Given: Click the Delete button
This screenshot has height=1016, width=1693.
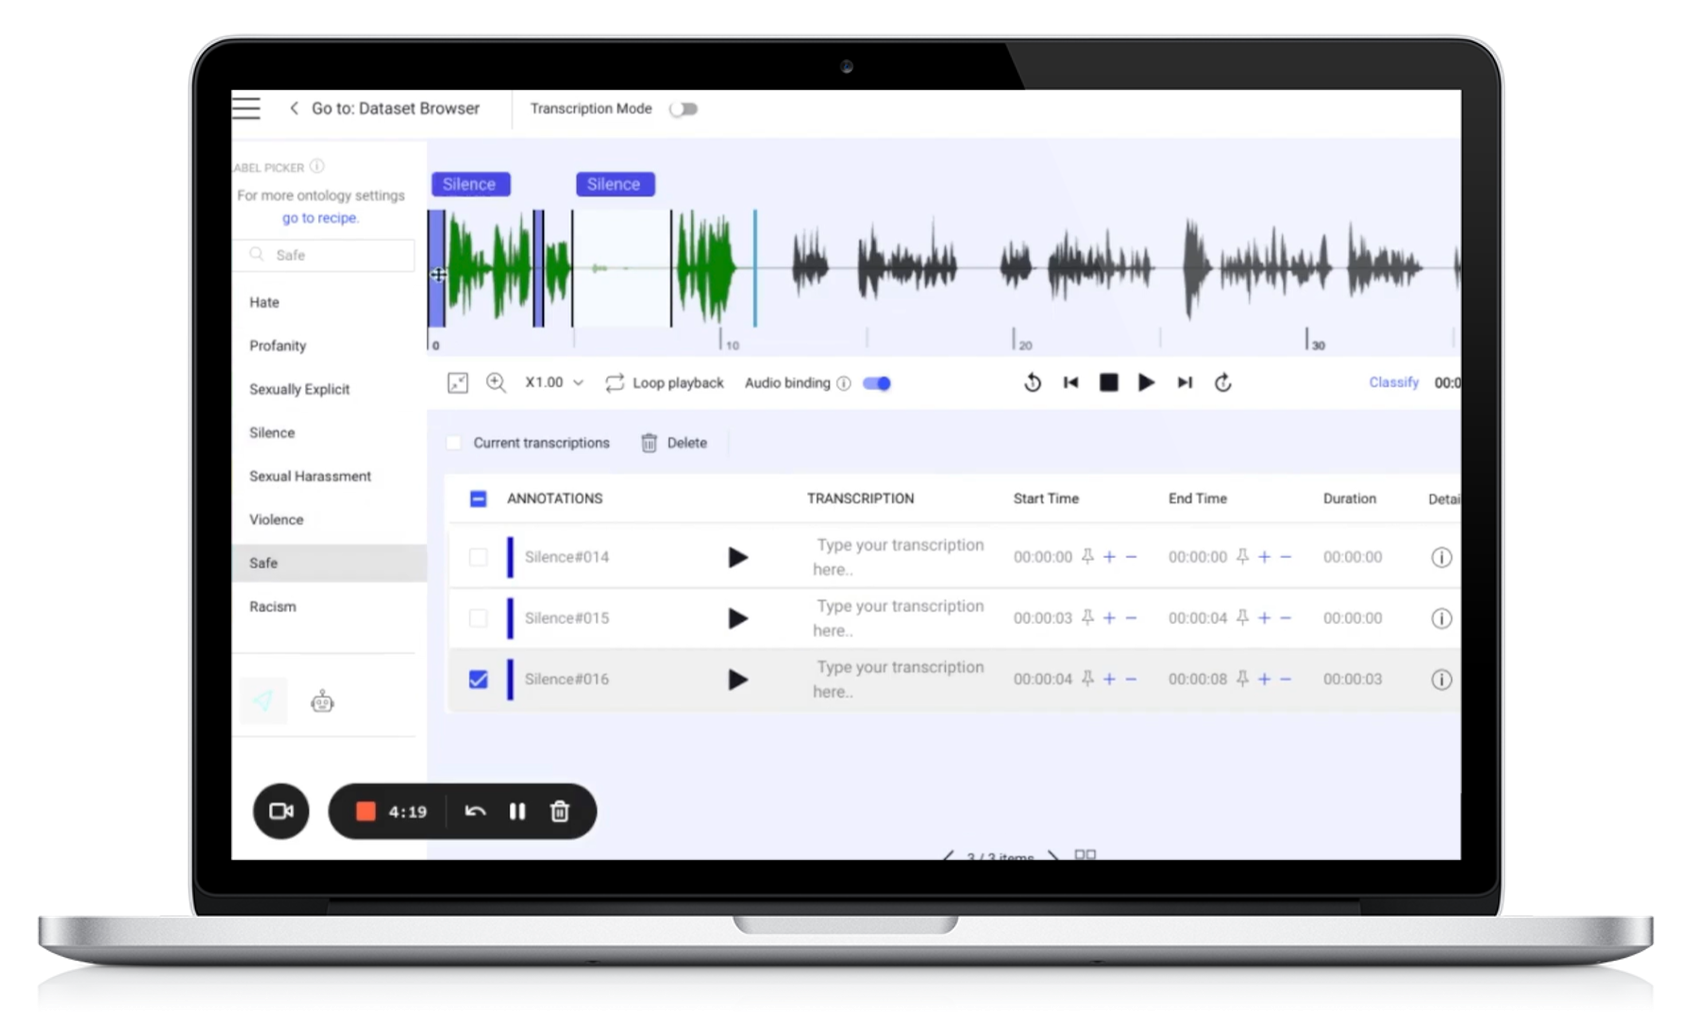Looking at the screenshot, I should tap(674, 443).
